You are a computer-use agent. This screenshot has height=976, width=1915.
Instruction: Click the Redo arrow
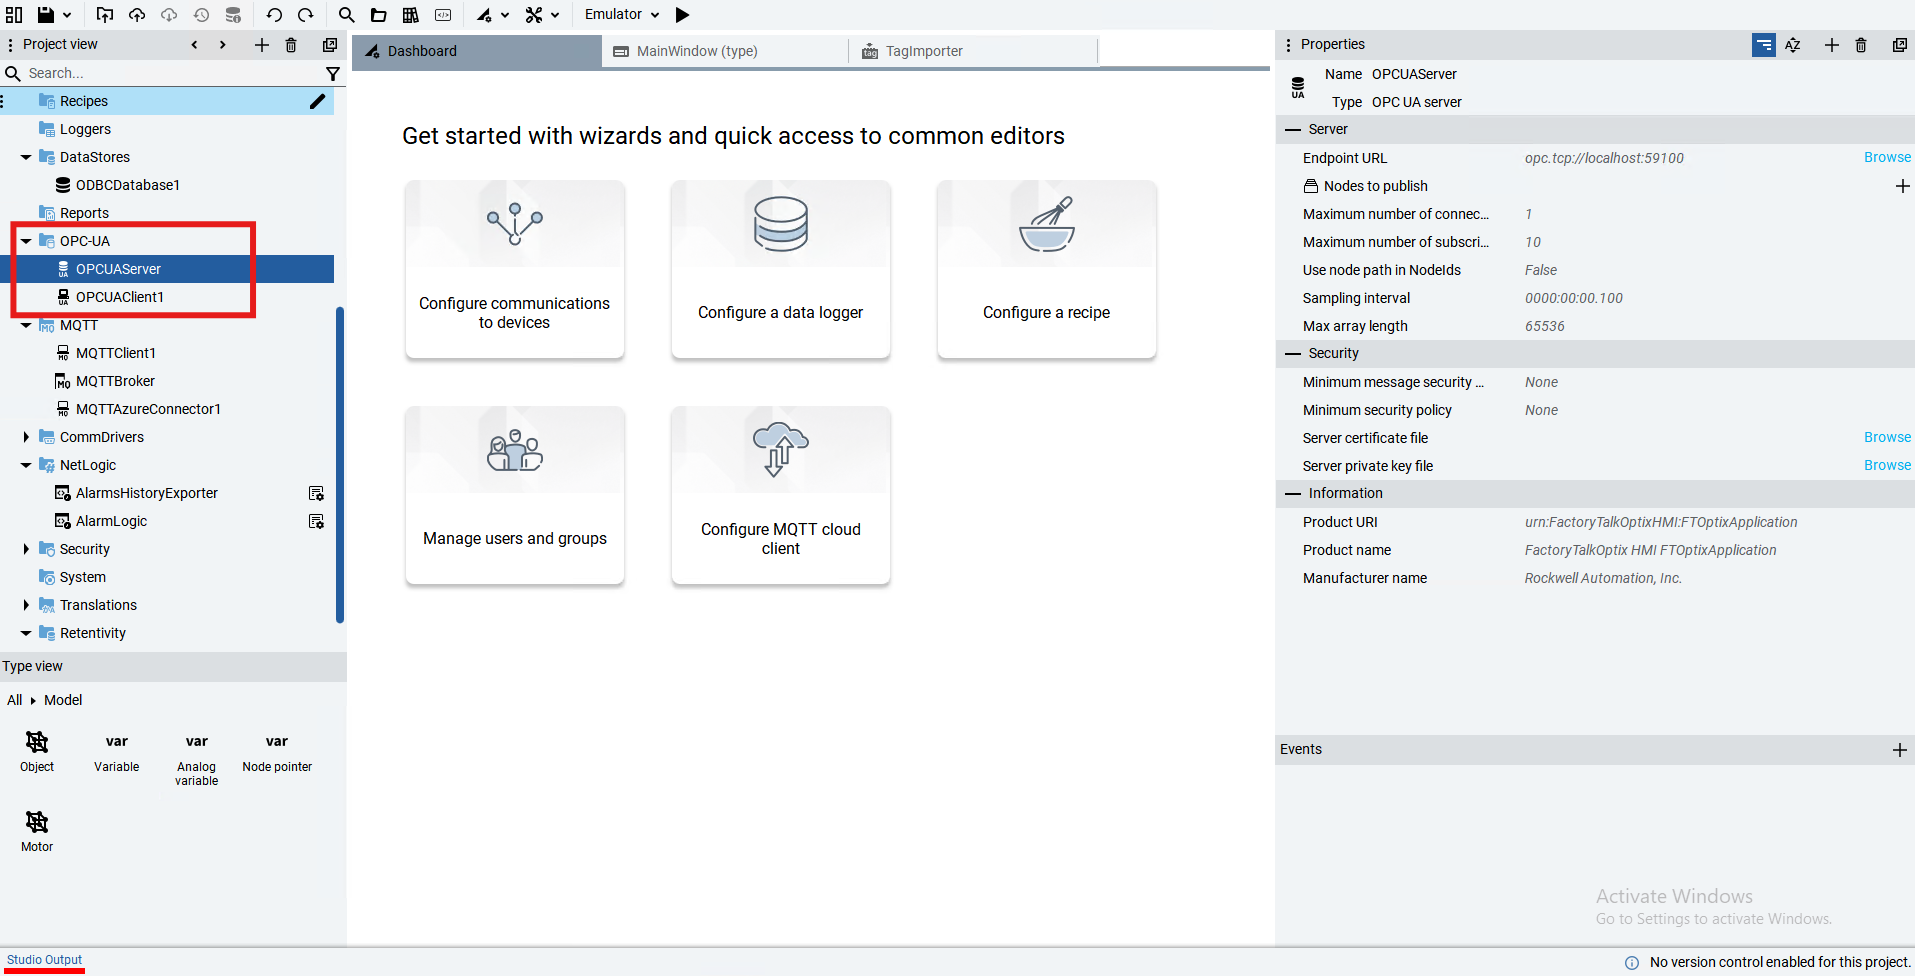pyautogui.click(x=306, y=15)
